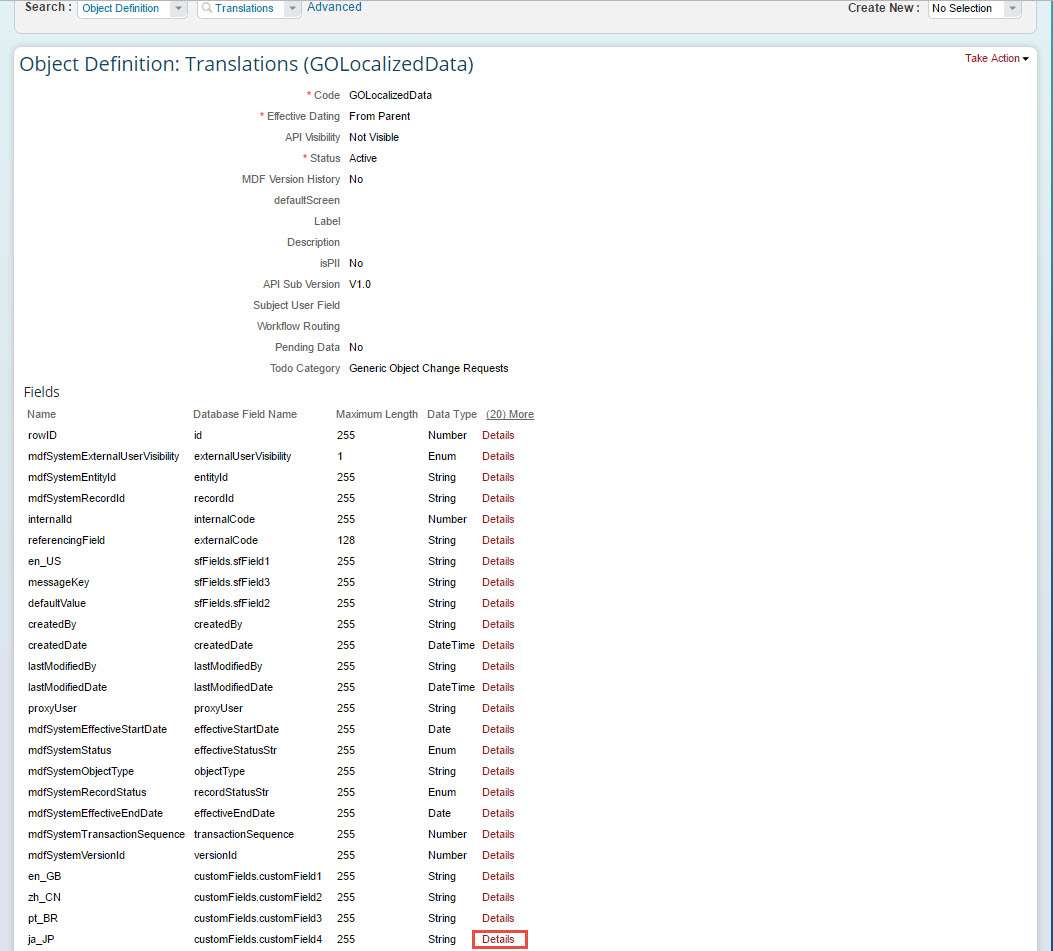Open Details for the pt_BR field

(498, 918)
